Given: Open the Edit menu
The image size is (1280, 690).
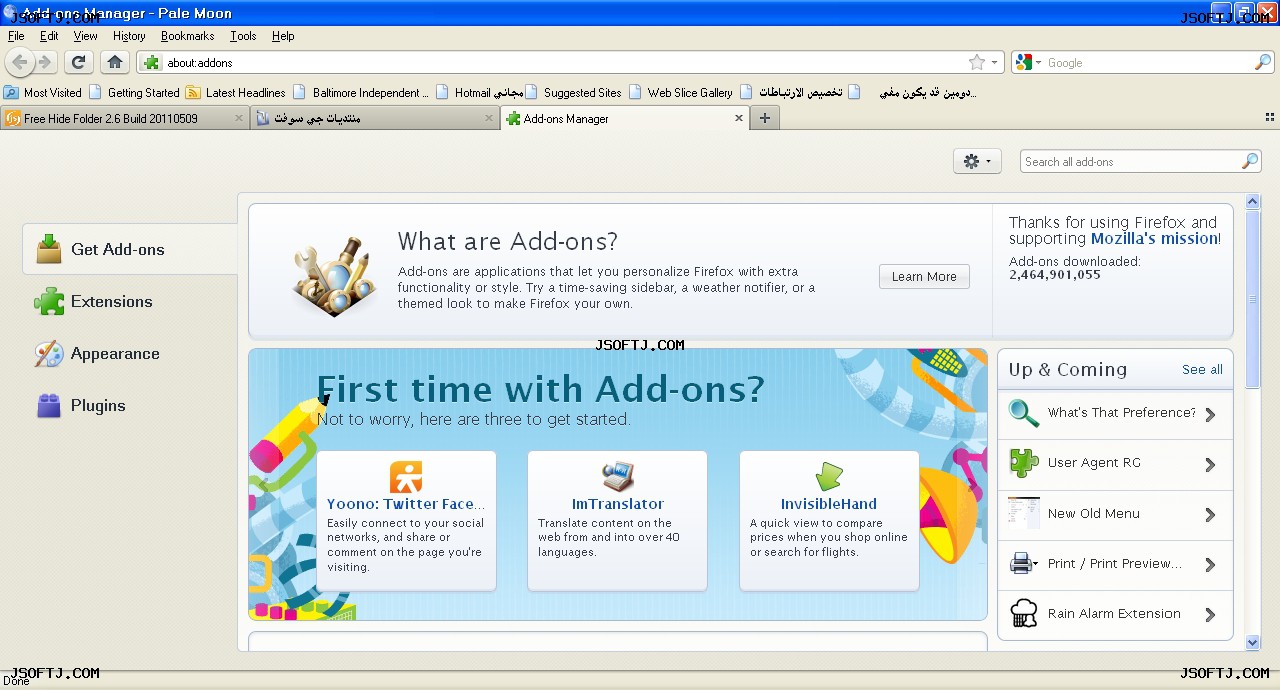Looking at the screenshot, I should pos(49,36).
